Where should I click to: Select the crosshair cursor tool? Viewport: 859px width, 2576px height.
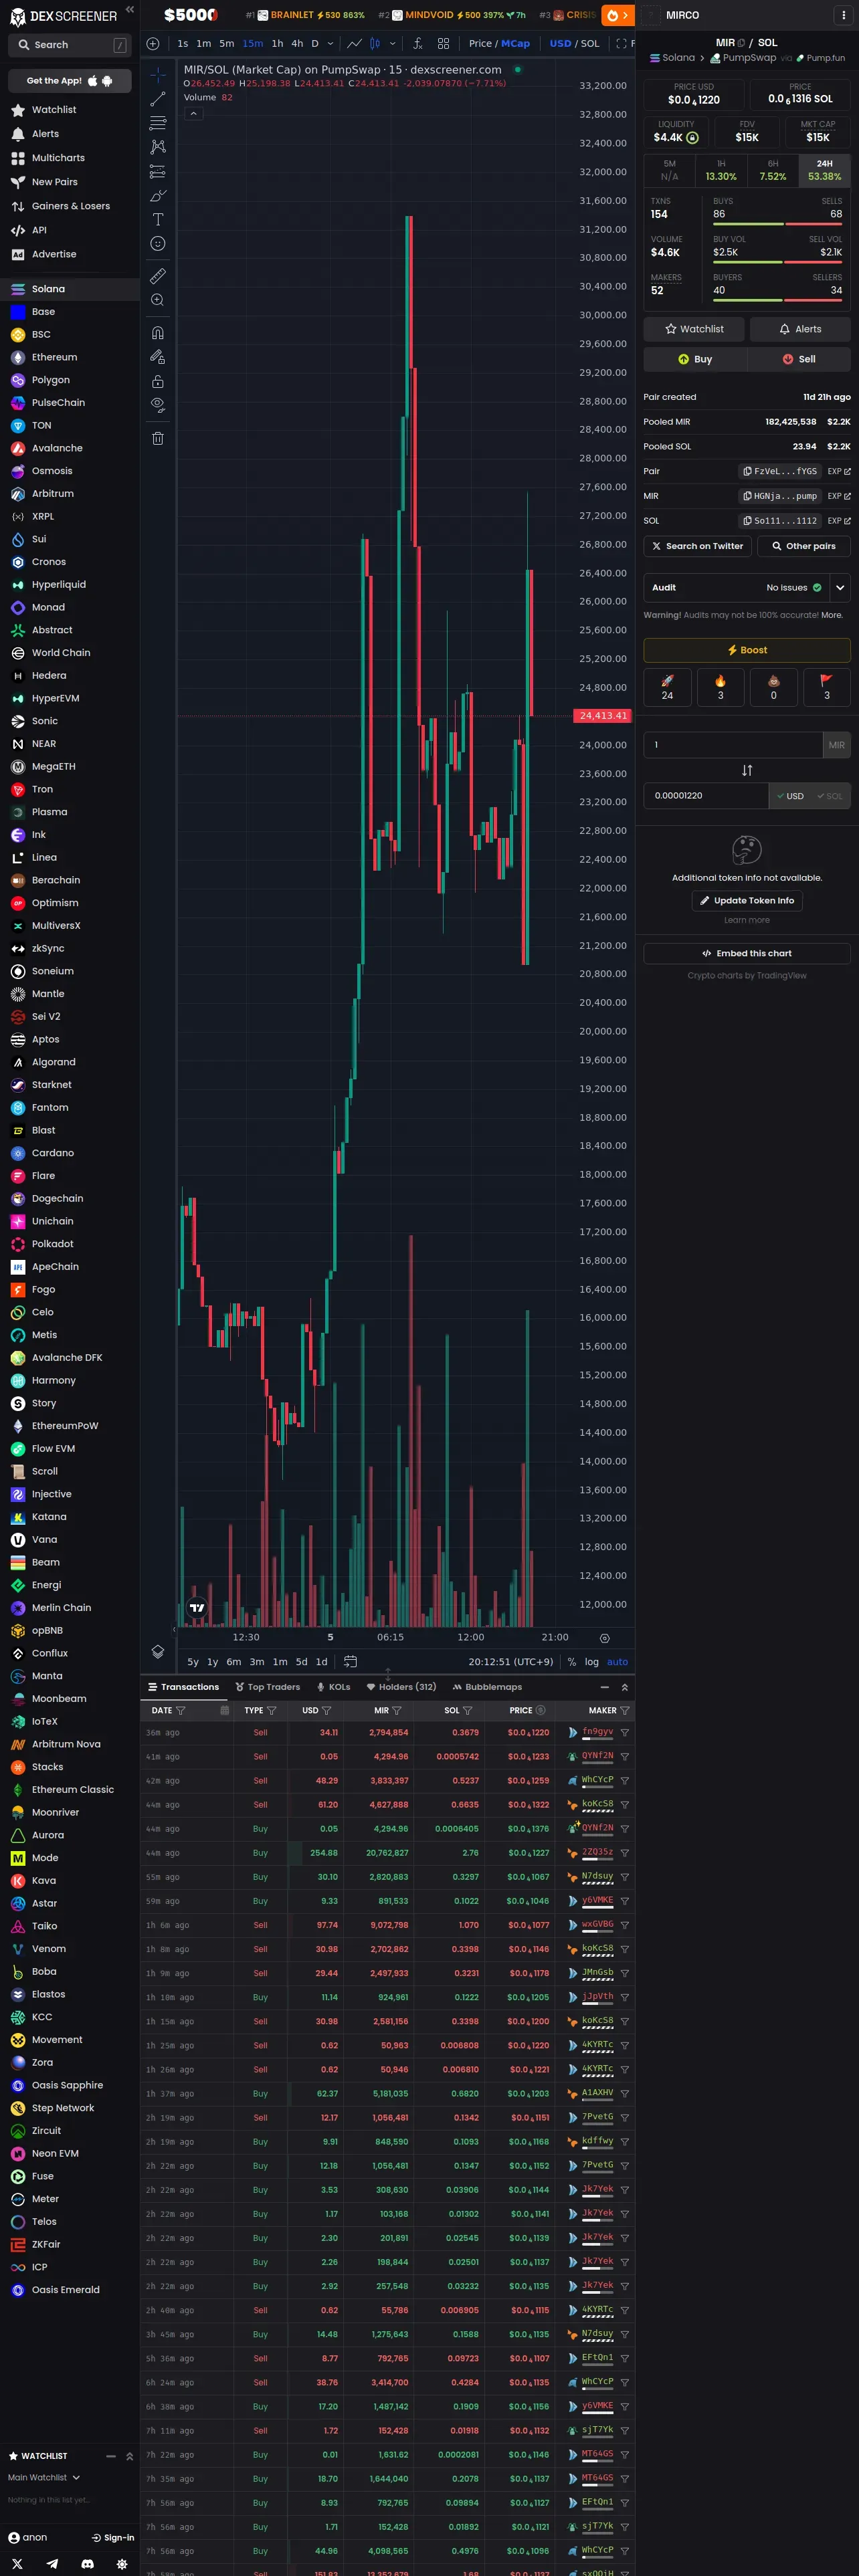click(158, 75)
